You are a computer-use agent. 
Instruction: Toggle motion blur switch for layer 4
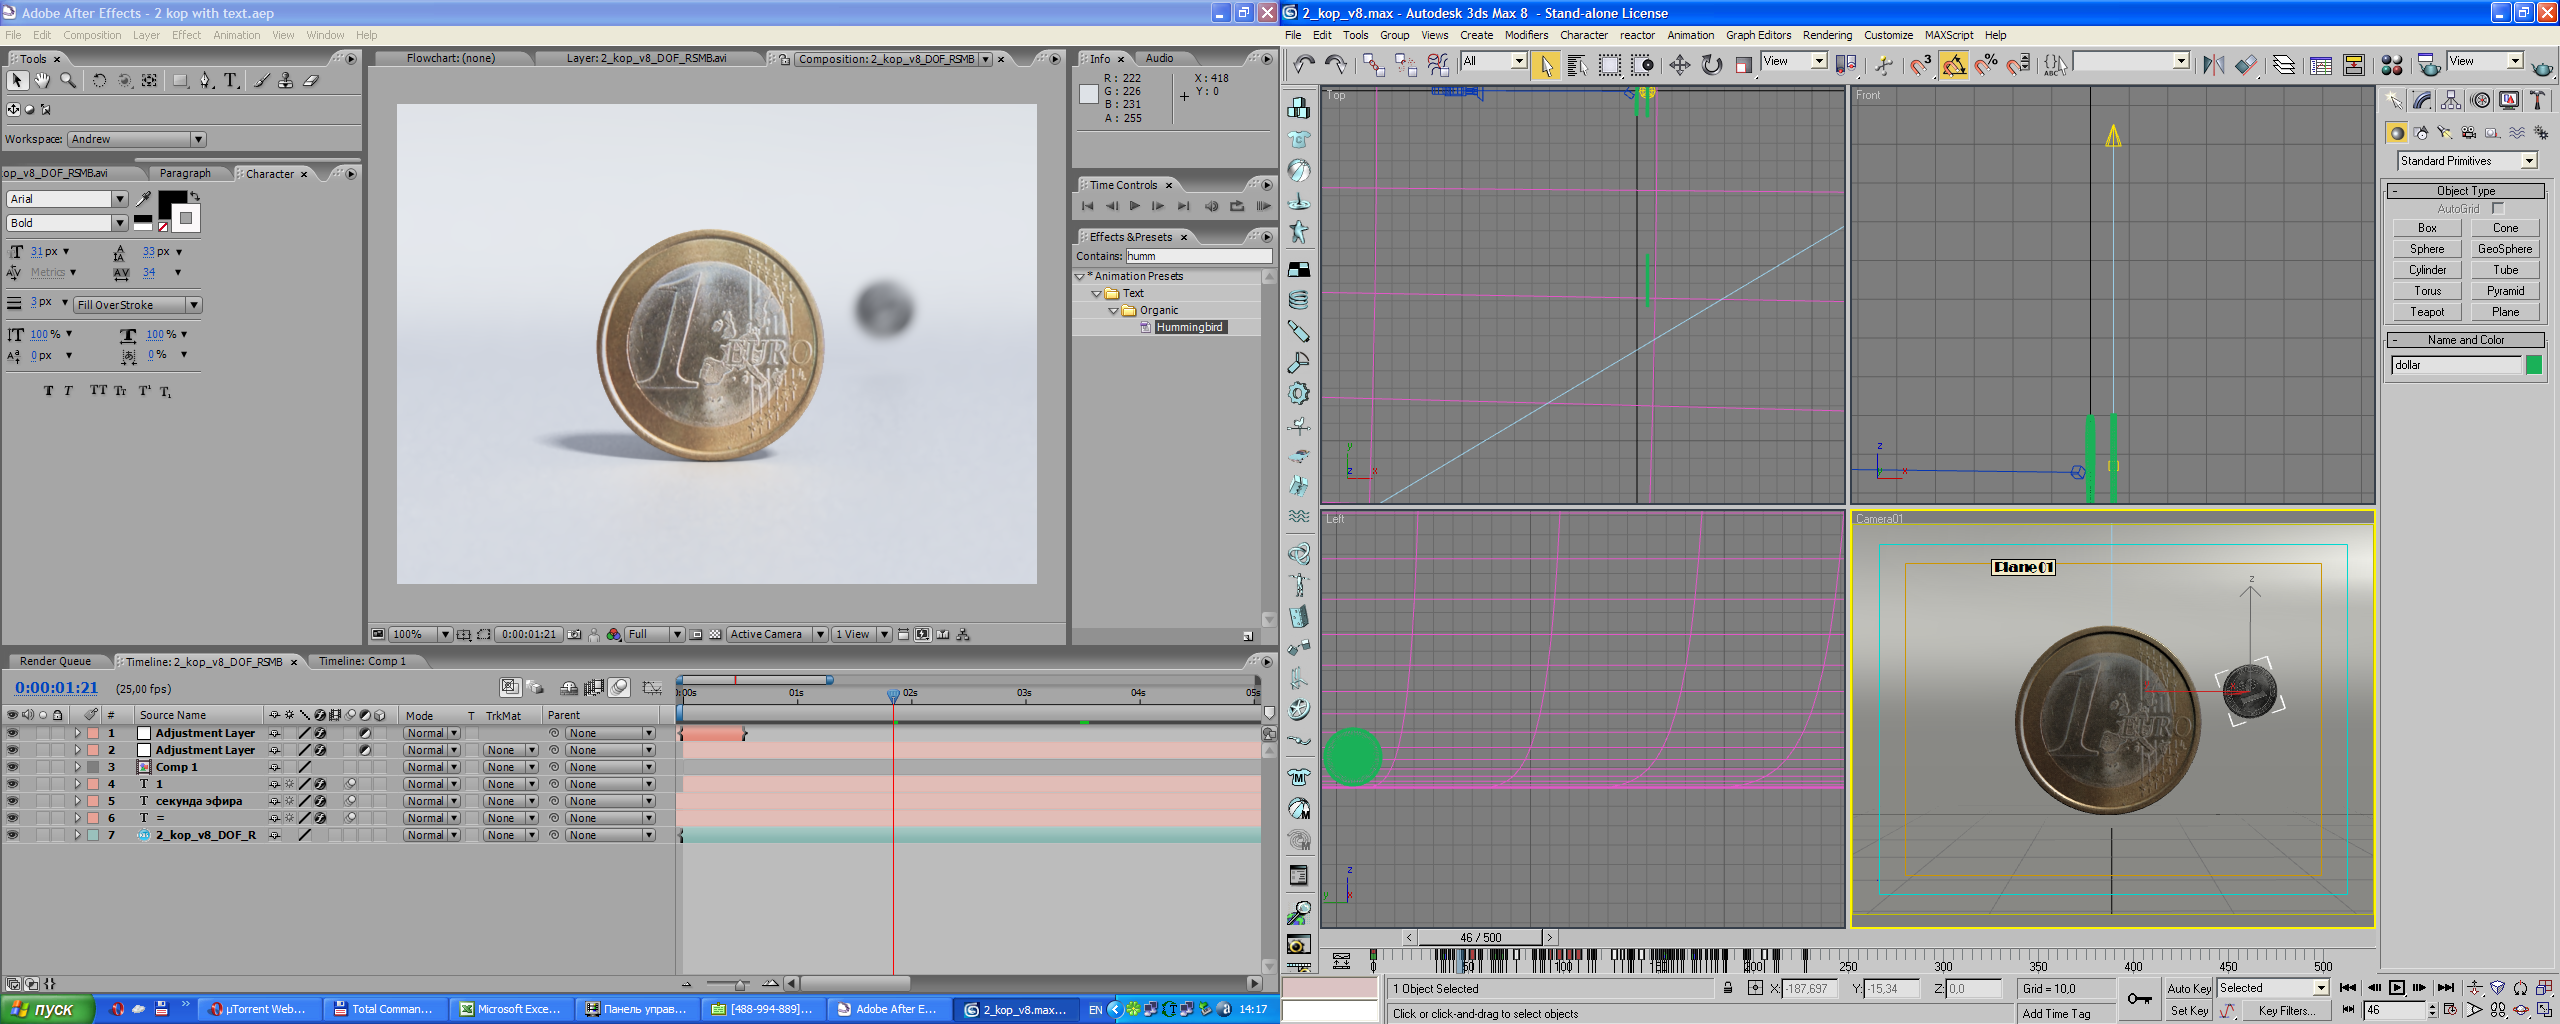tap(351, 784)
